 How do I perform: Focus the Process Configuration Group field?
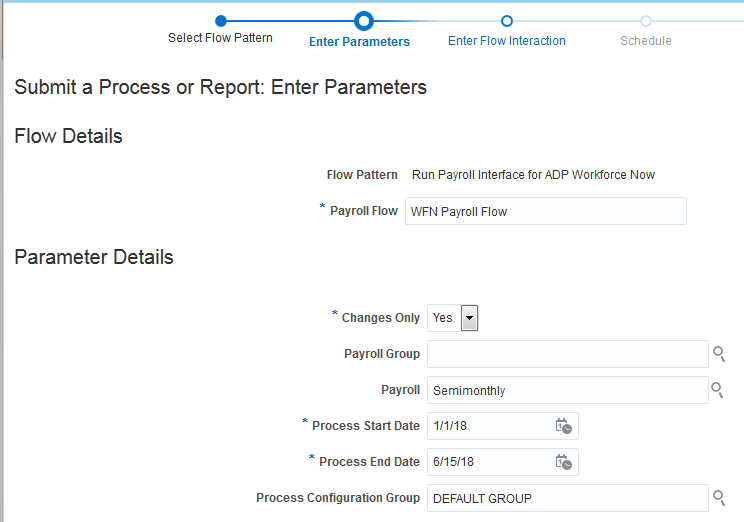[567, 498]
